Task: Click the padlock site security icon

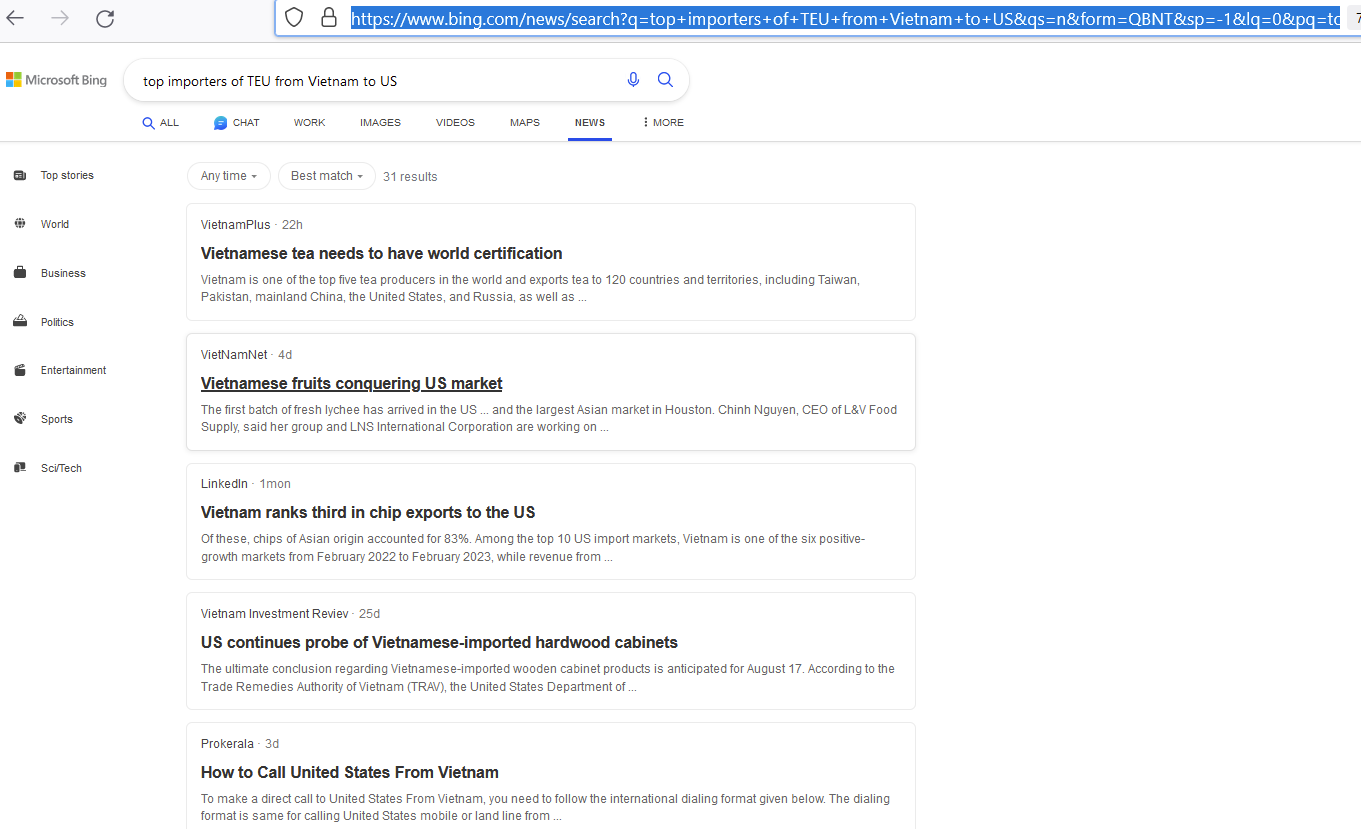Action: coord(328,17)
